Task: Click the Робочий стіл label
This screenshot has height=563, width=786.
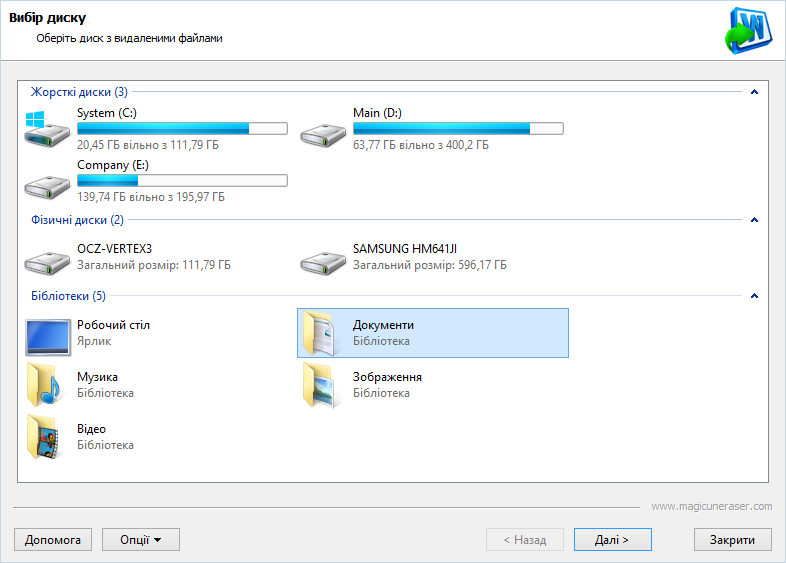Action: [x=113, y=325]
